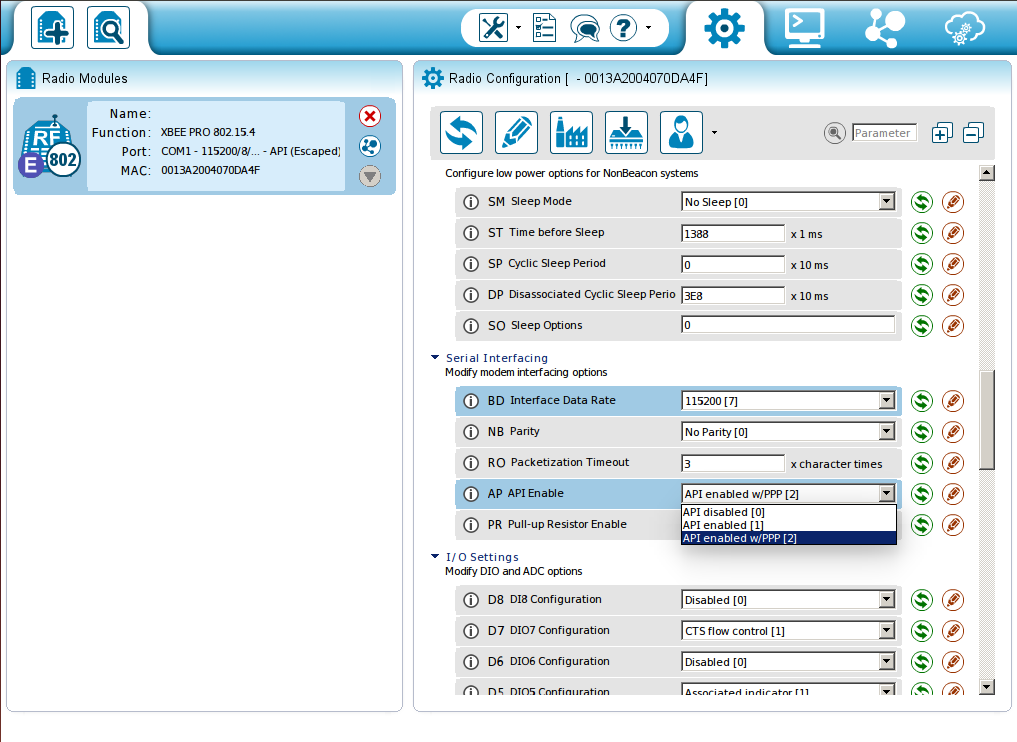Add a radio module

52,28
